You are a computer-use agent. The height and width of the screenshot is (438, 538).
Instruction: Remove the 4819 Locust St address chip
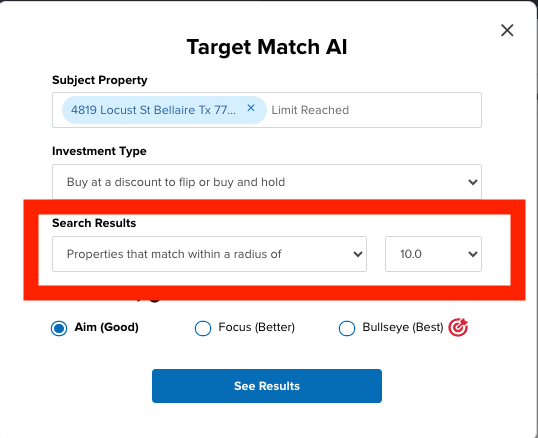(x=251, y=108)
